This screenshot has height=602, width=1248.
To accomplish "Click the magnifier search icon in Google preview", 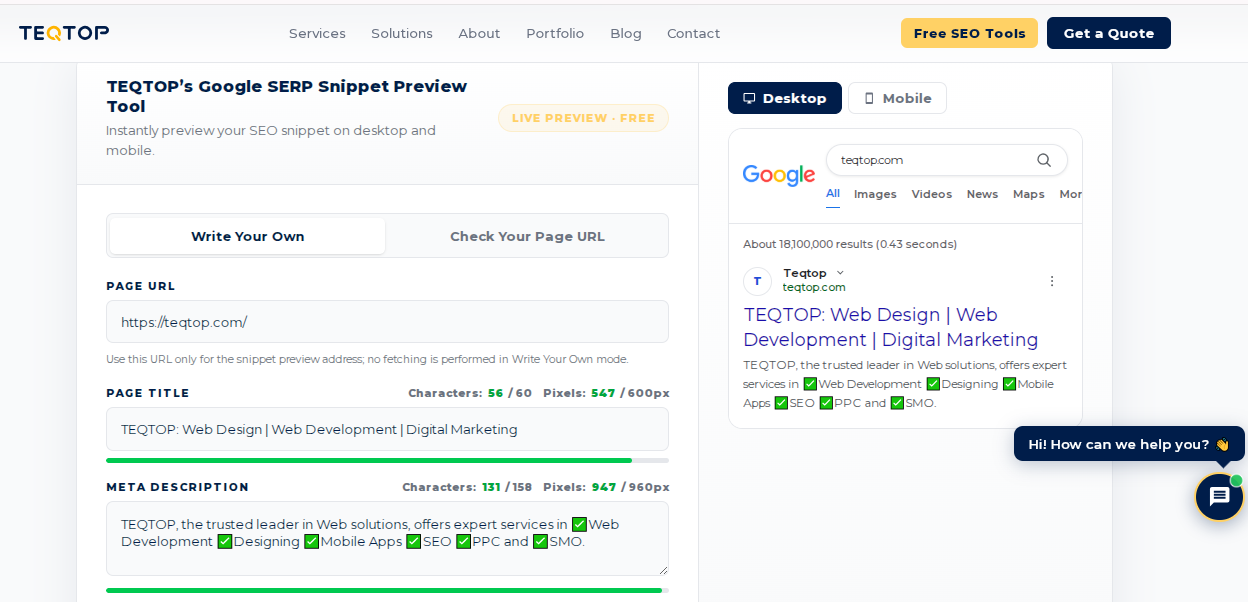I will tap(1044, 160).
